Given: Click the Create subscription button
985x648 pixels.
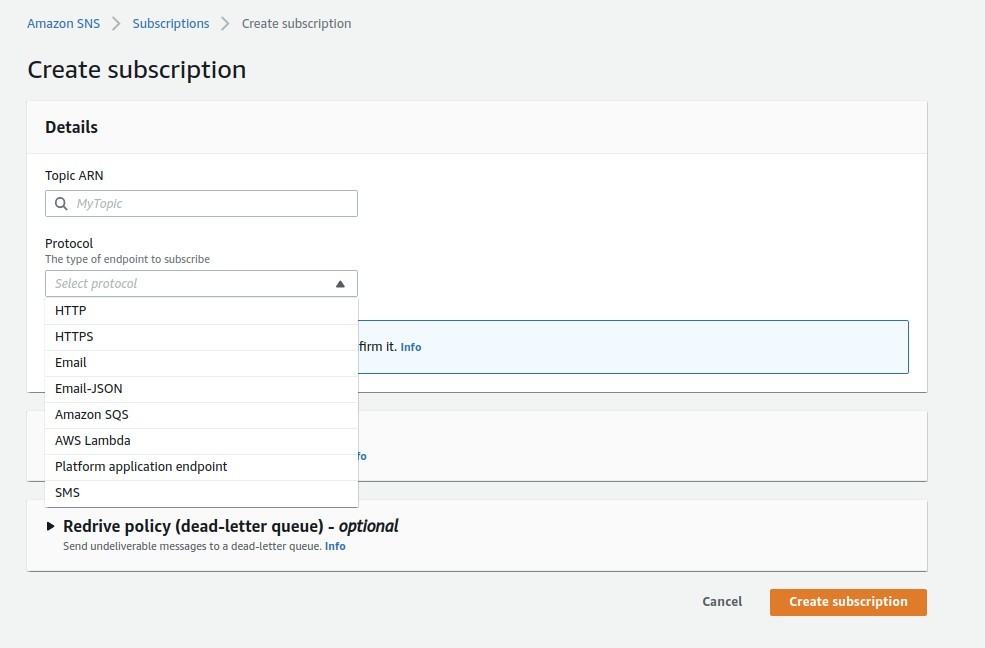Looking at the screenshot, I should click(848, 602).
